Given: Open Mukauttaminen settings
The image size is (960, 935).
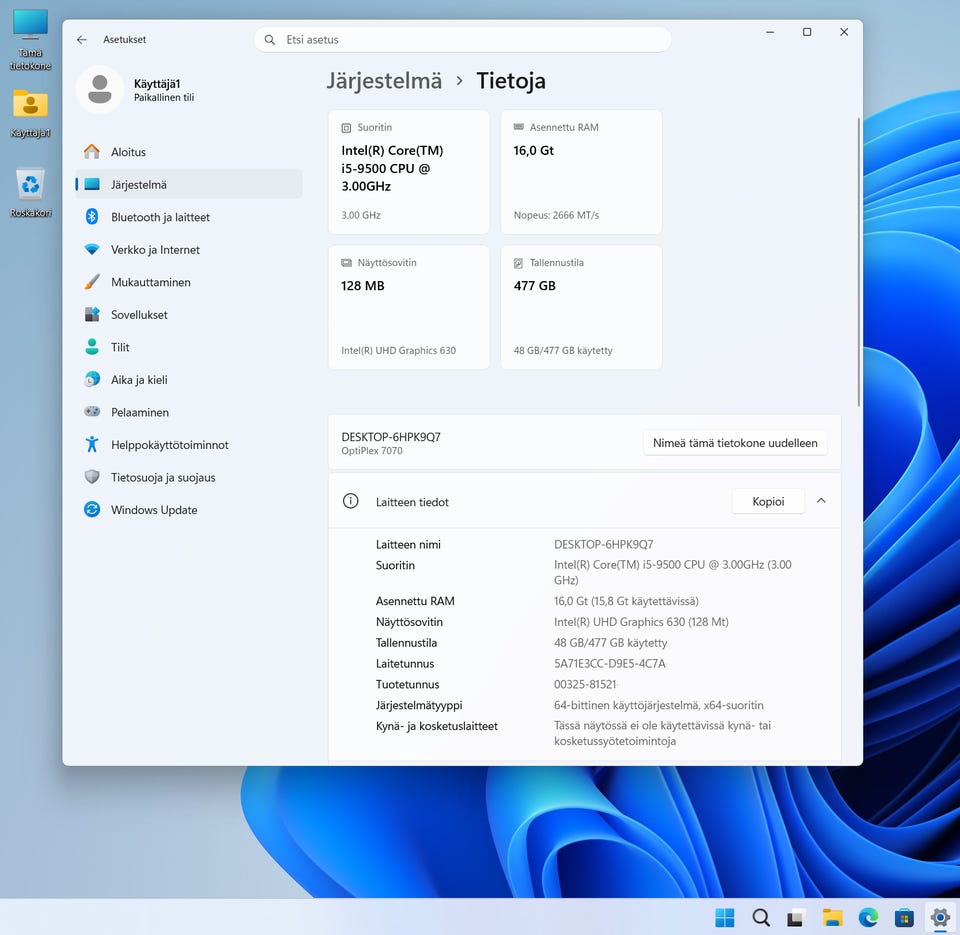Looking at the screenshot, I should click(189, 282).
